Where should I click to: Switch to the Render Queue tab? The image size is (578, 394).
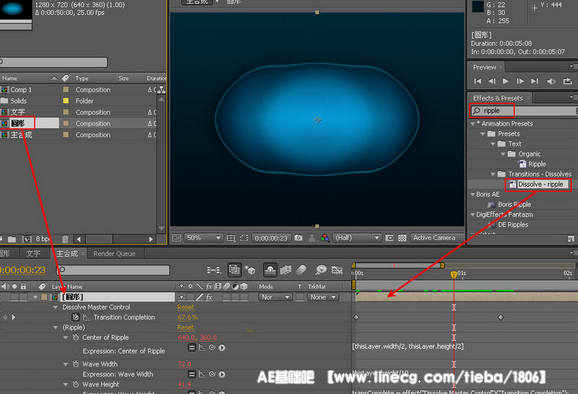[114, 254]
